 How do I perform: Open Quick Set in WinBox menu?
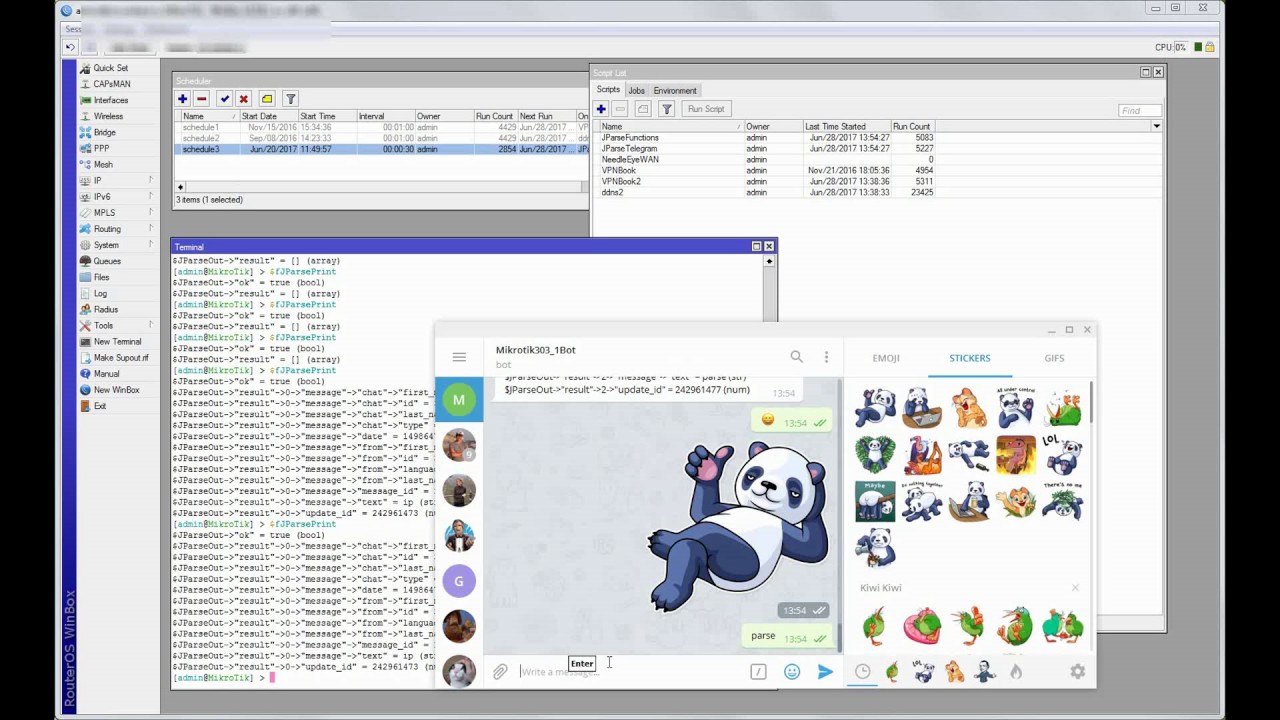(110, 68)
